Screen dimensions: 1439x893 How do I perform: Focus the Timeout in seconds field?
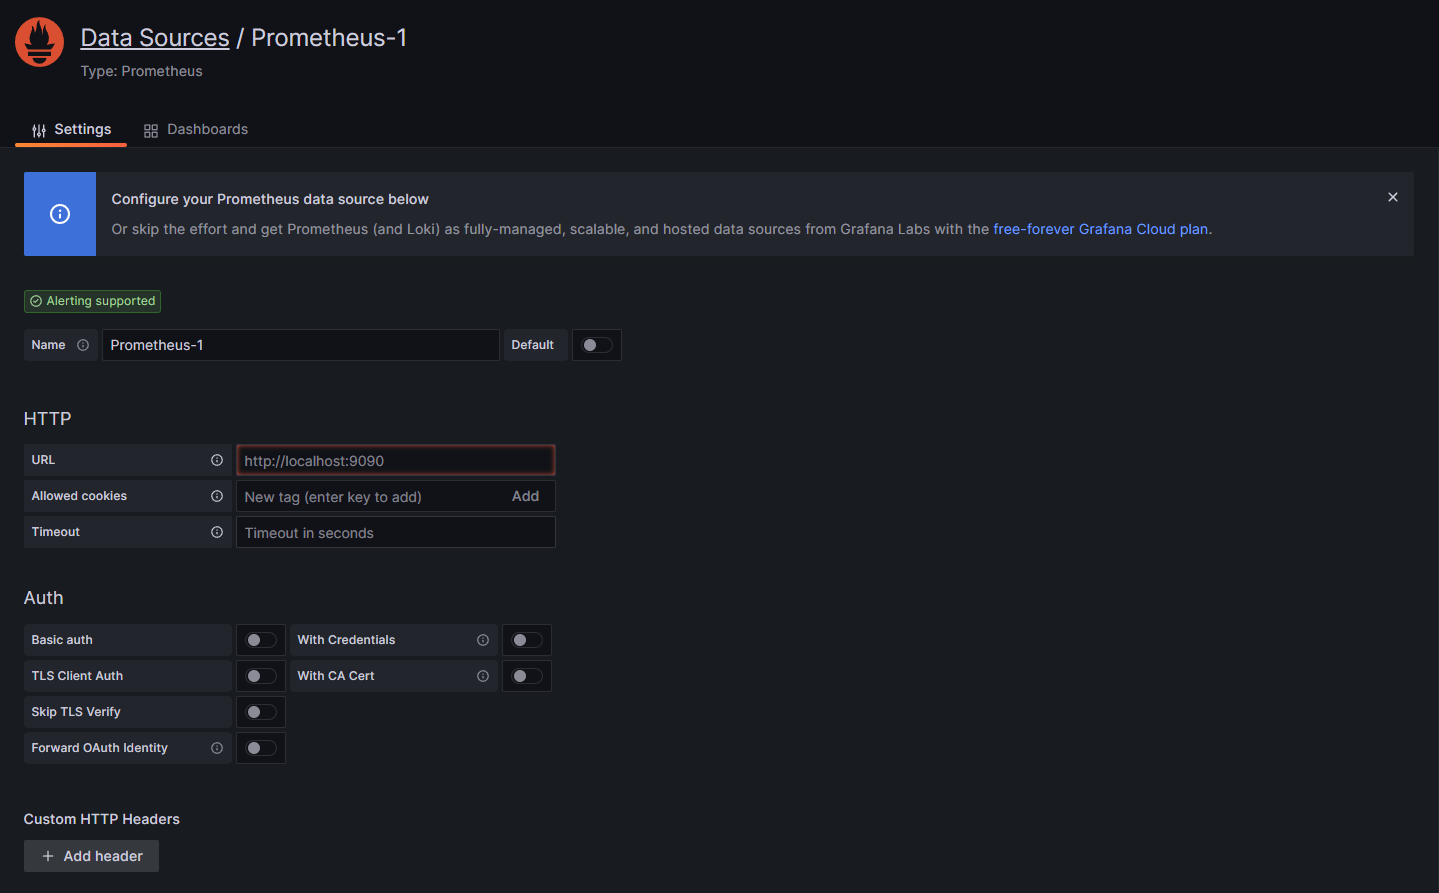(x=396, y=532)
